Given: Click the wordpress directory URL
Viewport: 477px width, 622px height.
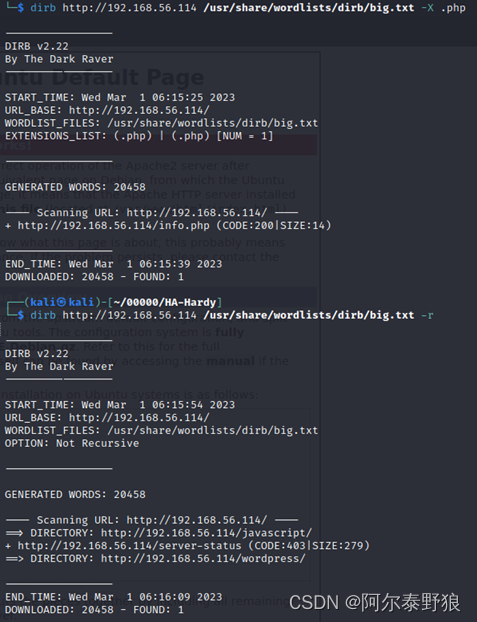Looking at the screenshot, I should 203,559.
